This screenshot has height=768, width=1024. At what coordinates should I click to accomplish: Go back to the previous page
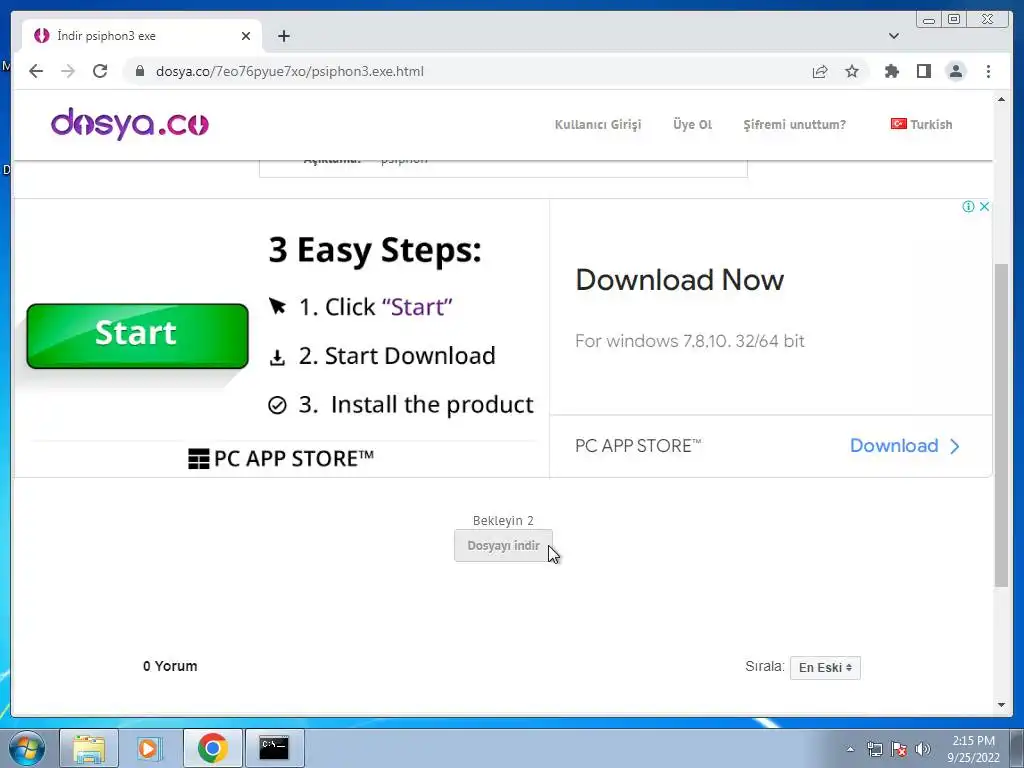pos(36,71)
